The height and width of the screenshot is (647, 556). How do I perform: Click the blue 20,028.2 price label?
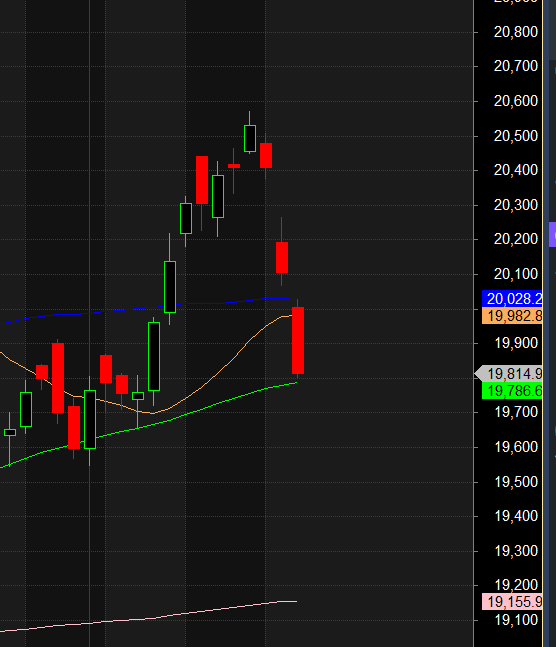click(512, 299)
